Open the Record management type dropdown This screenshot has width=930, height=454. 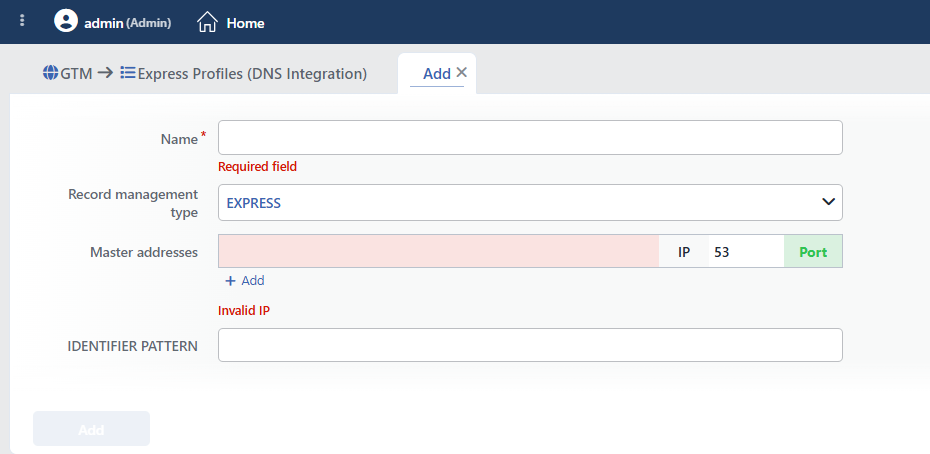tap(530, 202)
